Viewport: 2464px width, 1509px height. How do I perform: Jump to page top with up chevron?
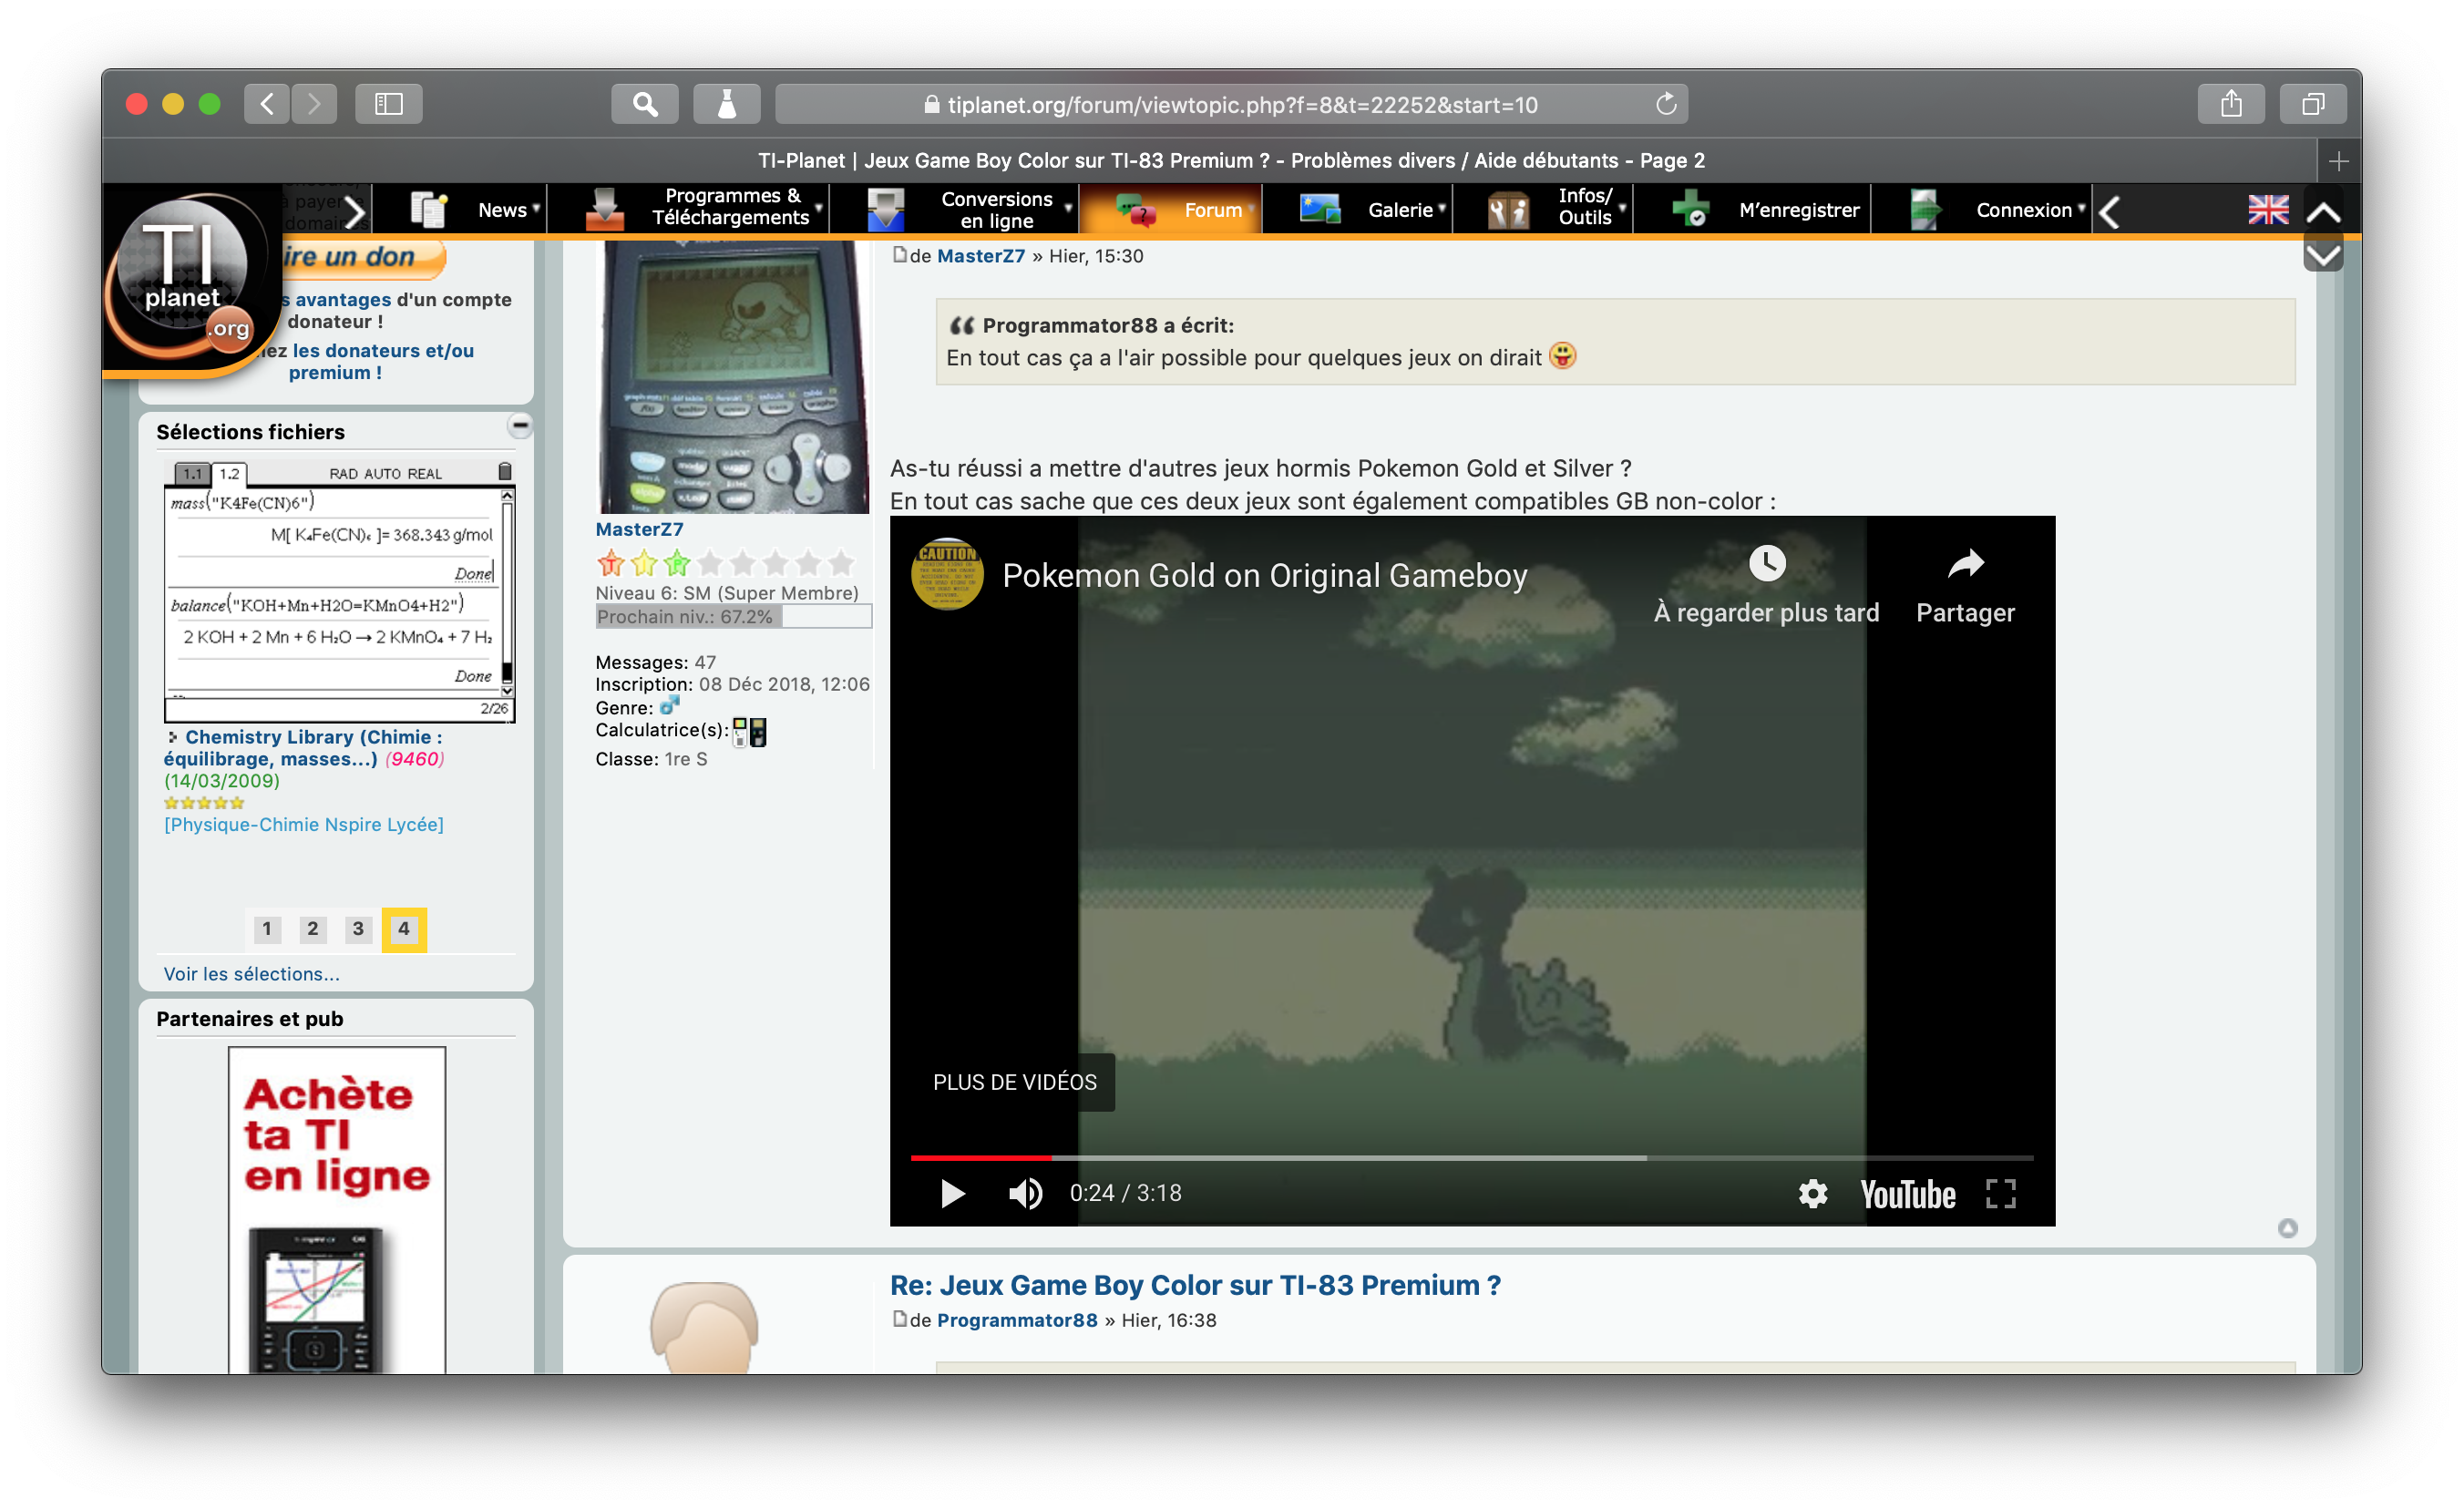click(2323, 212)
